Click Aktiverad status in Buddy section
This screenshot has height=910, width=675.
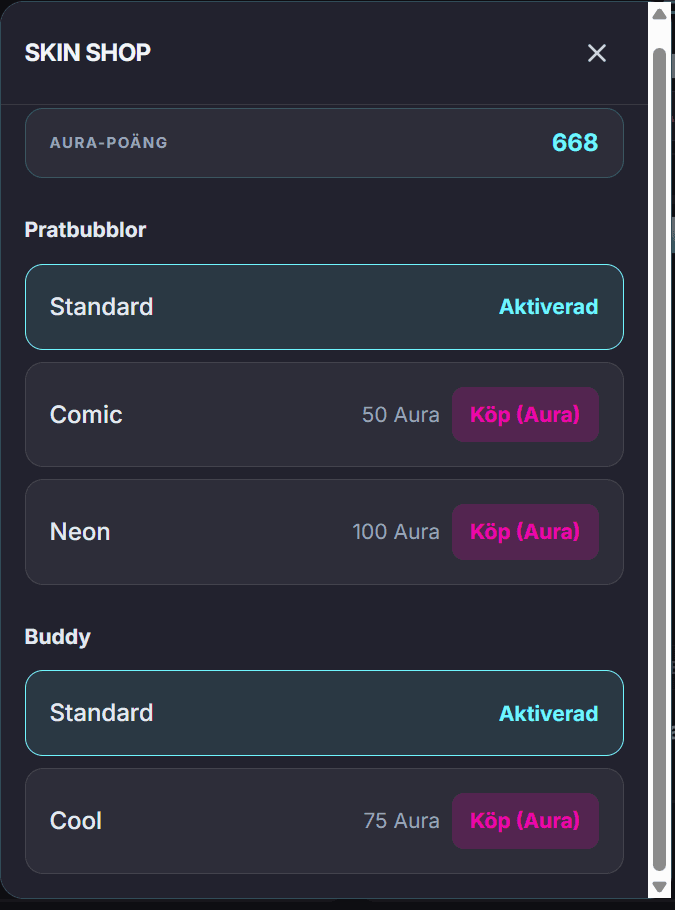pos(548,714)
